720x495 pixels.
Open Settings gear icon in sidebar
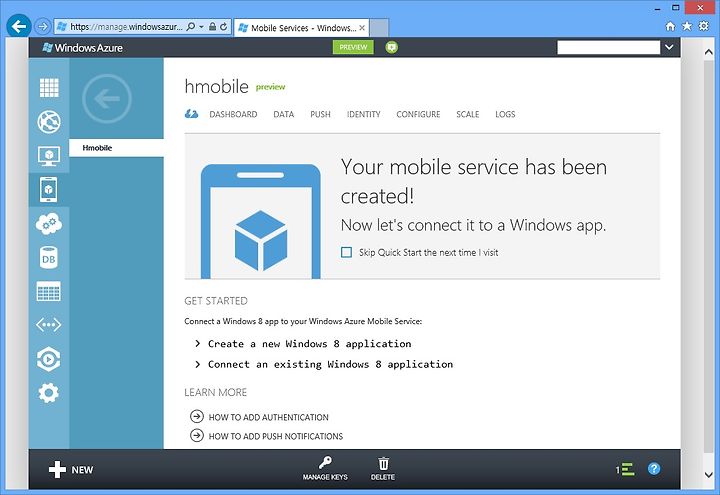pyautogui.click(x=49, y=393)
